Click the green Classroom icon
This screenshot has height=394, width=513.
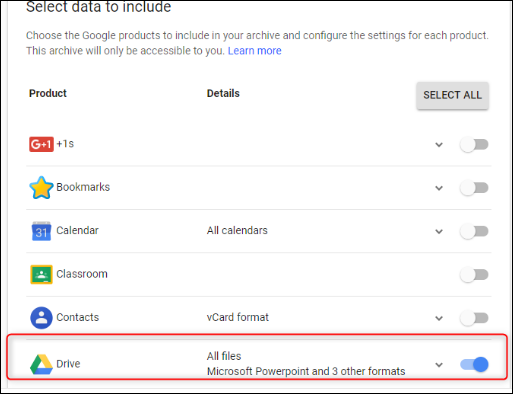[41, 274]
